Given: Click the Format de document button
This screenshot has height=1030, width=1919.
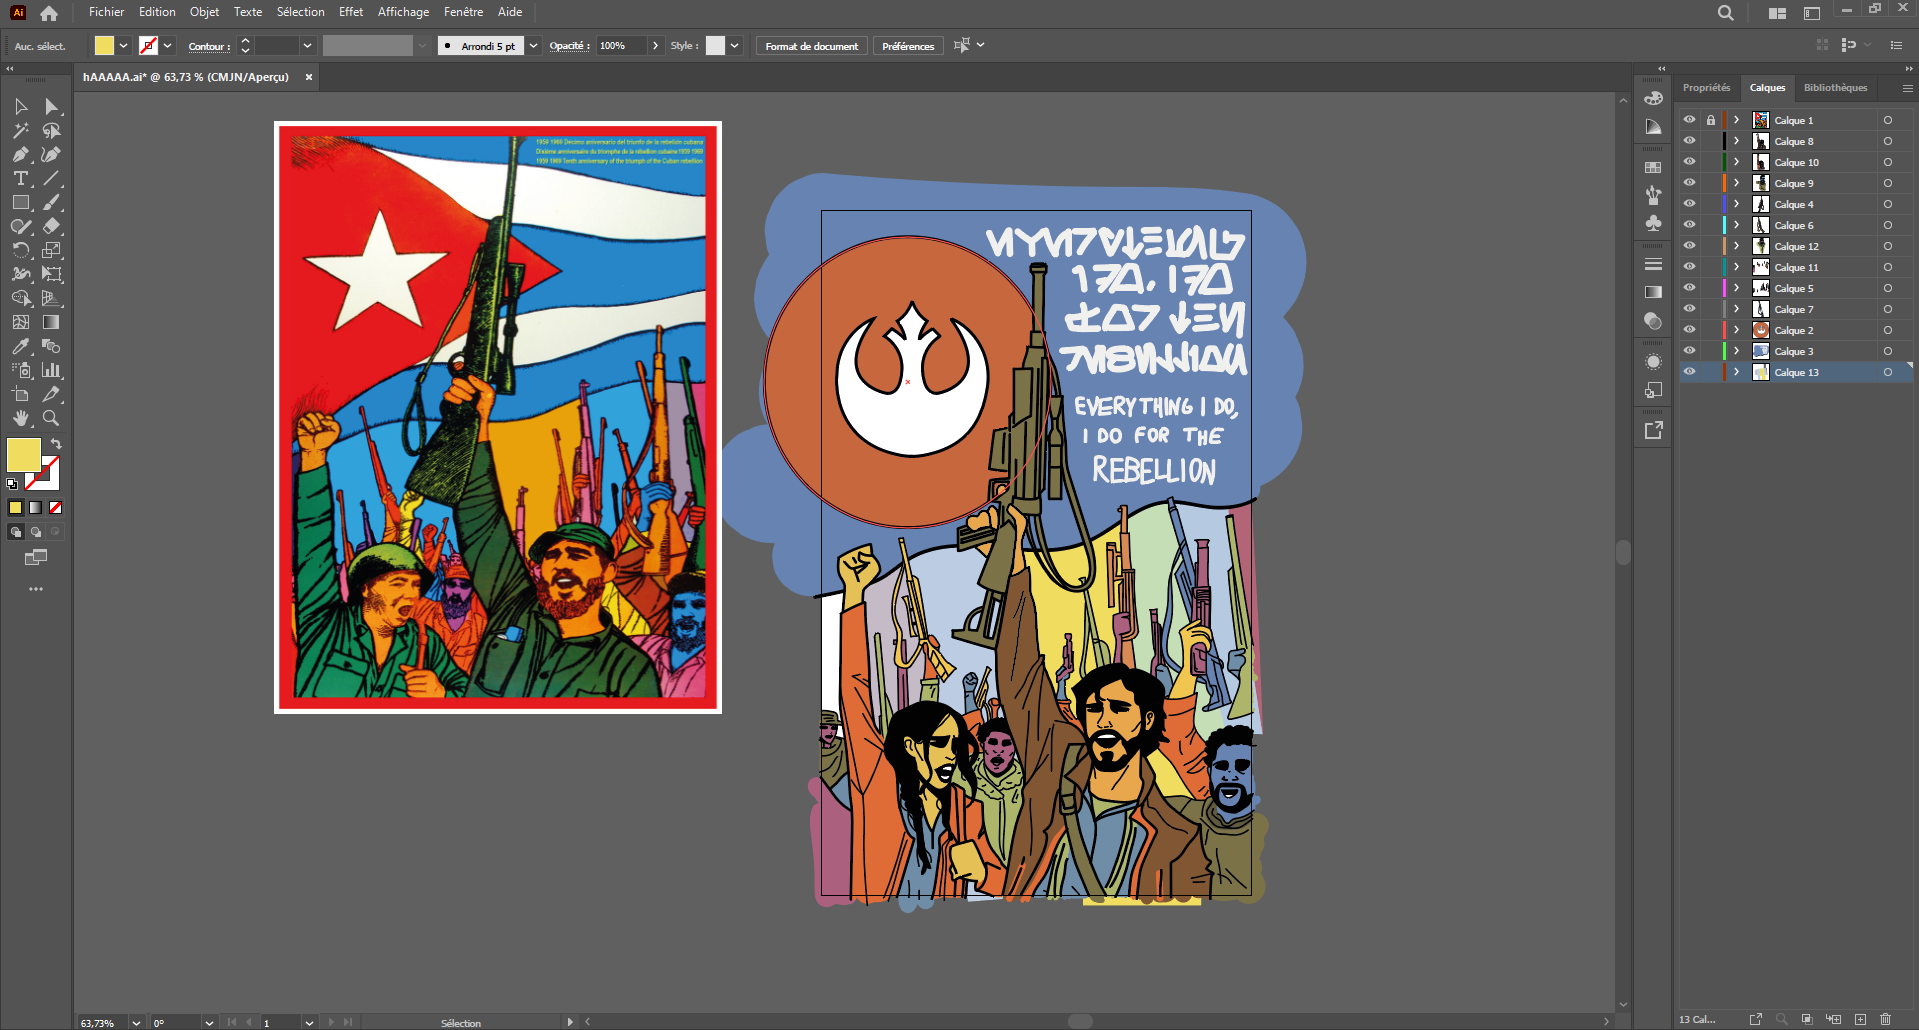Looking at the screenshot, I should click(811, 46).
